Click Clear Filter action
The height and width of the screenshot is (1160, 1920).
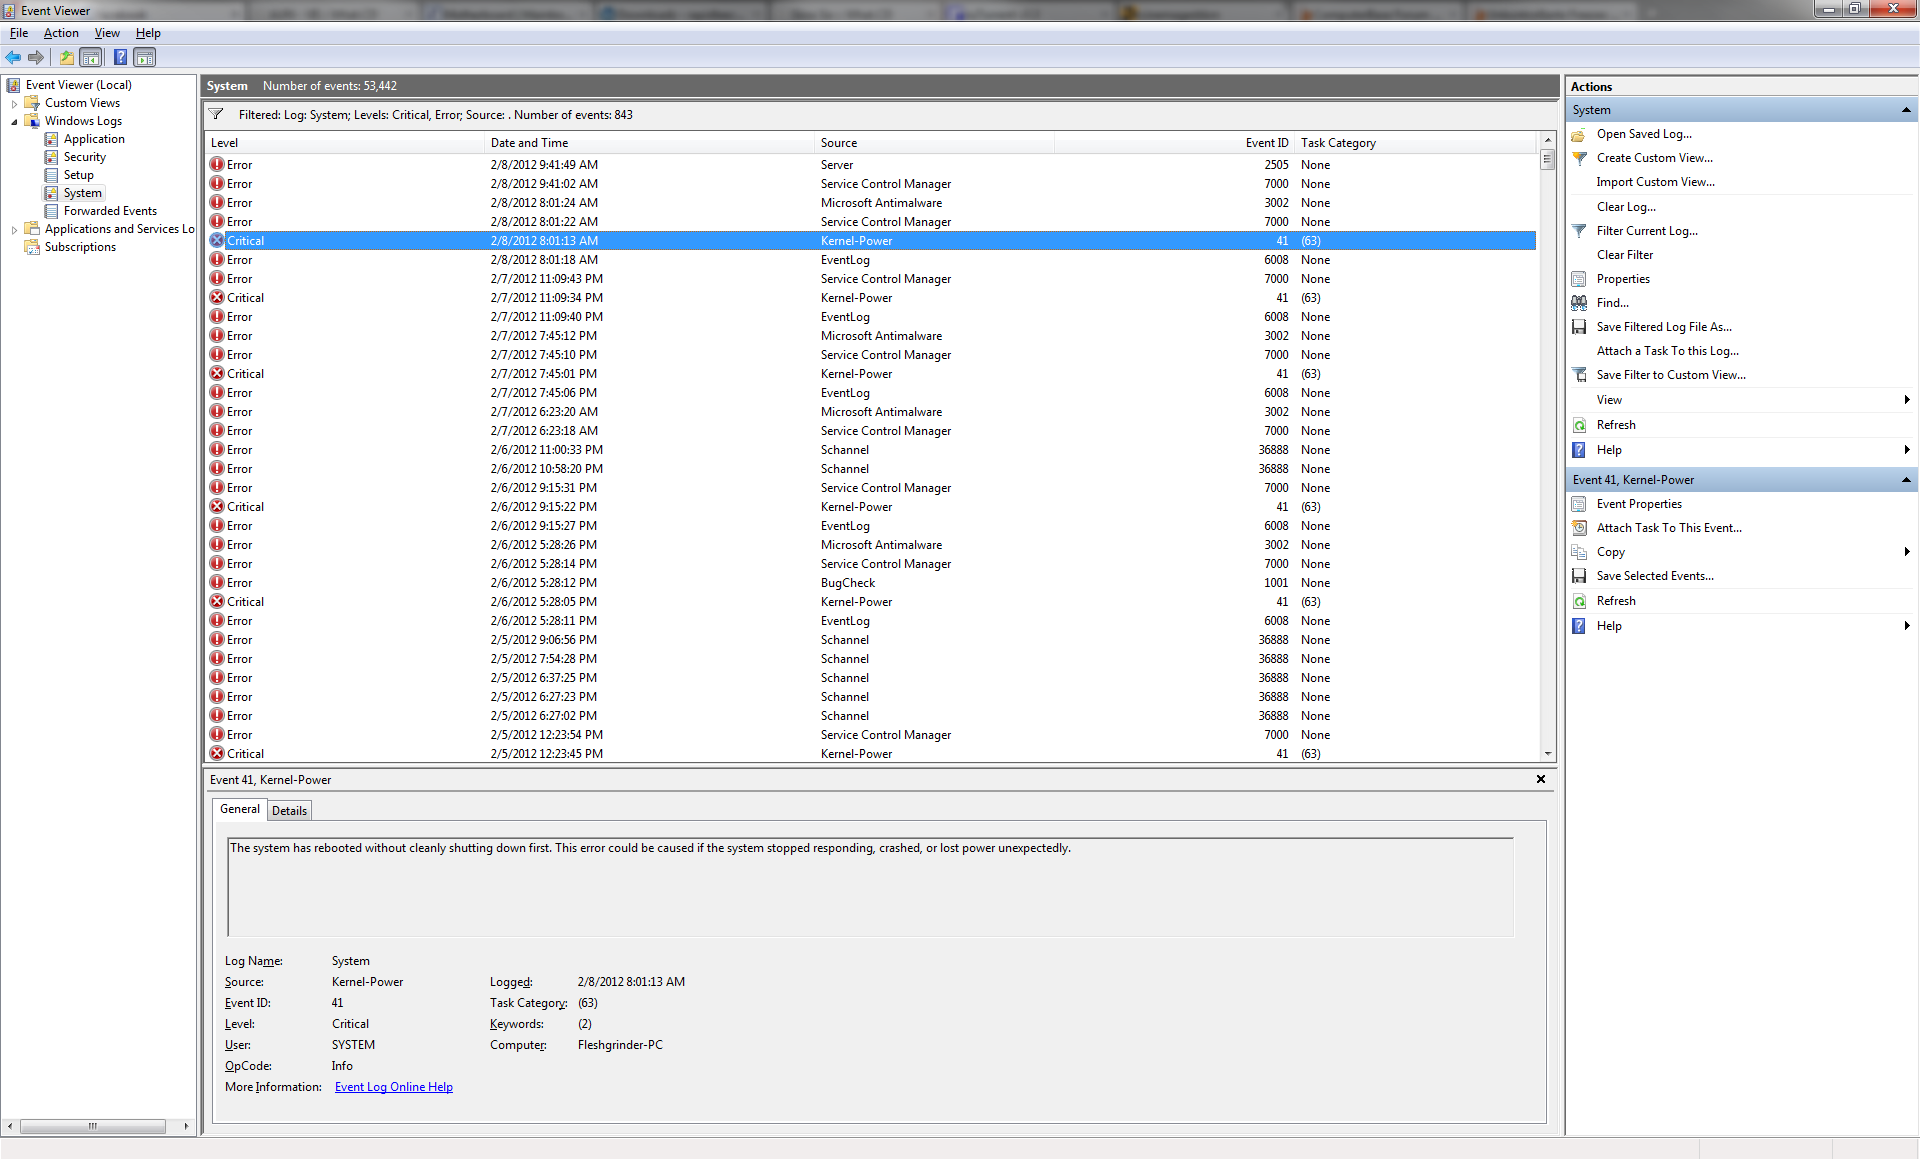[x=1625, y=255]
